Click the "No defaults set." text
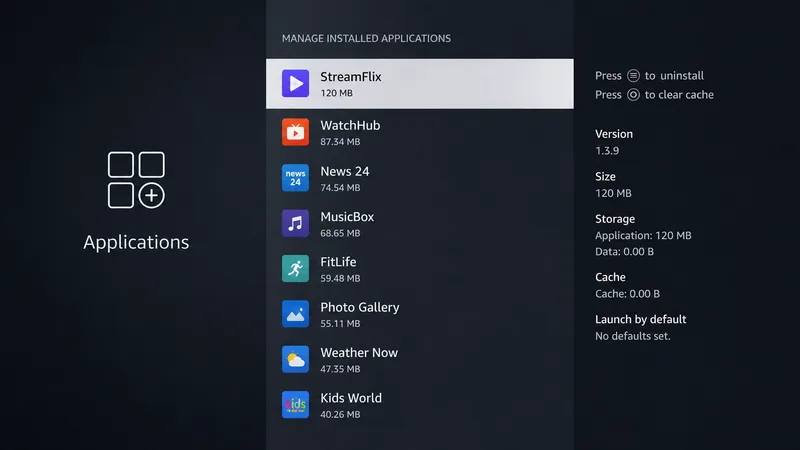 [x=633, y=336]
